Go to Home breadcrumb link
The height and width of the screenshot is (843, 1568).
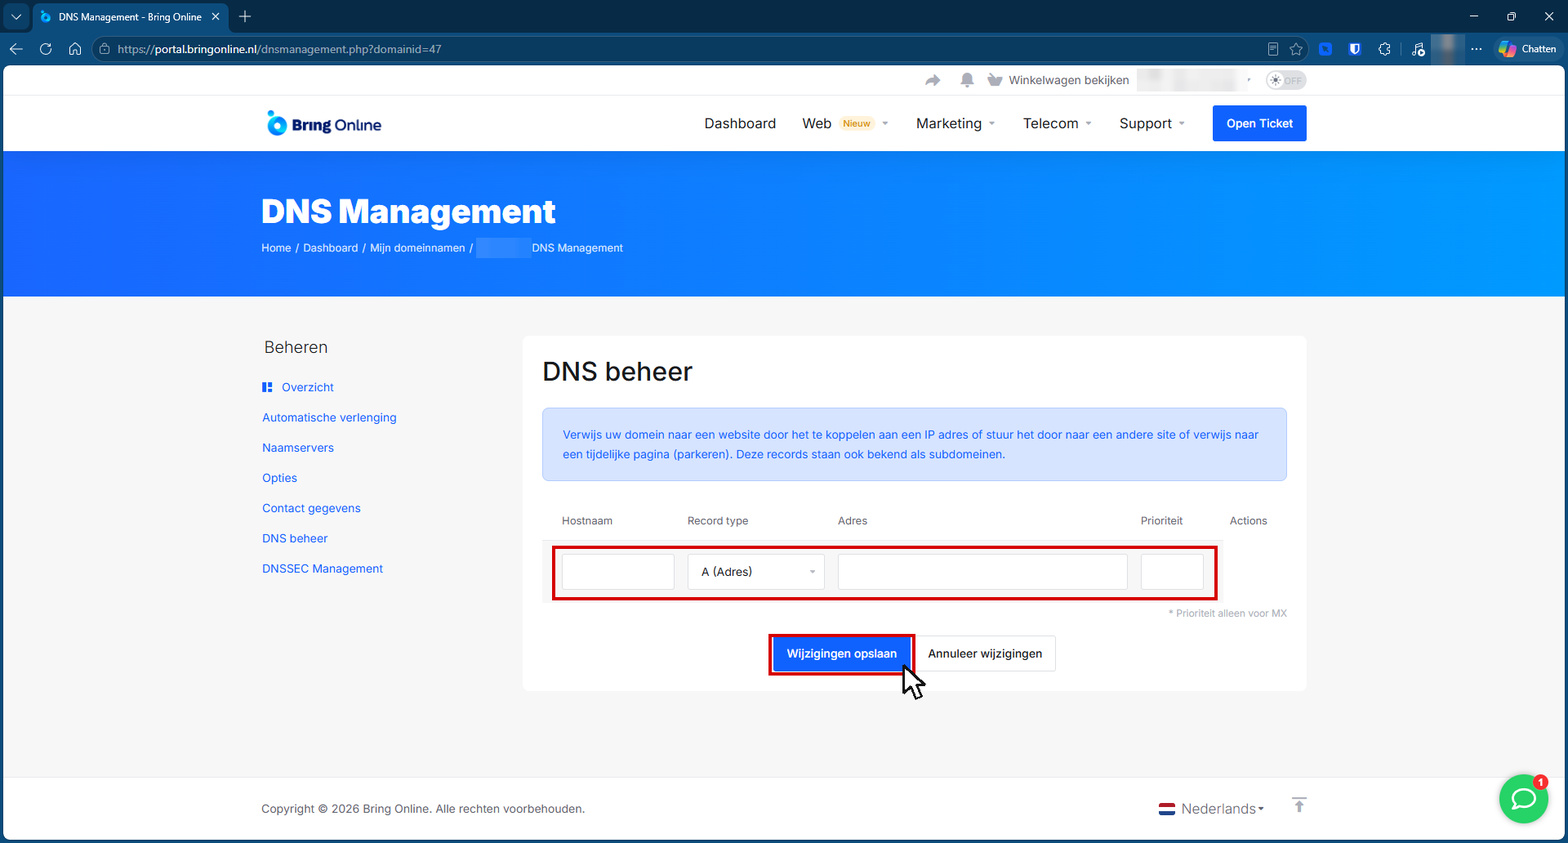(276, 248)
